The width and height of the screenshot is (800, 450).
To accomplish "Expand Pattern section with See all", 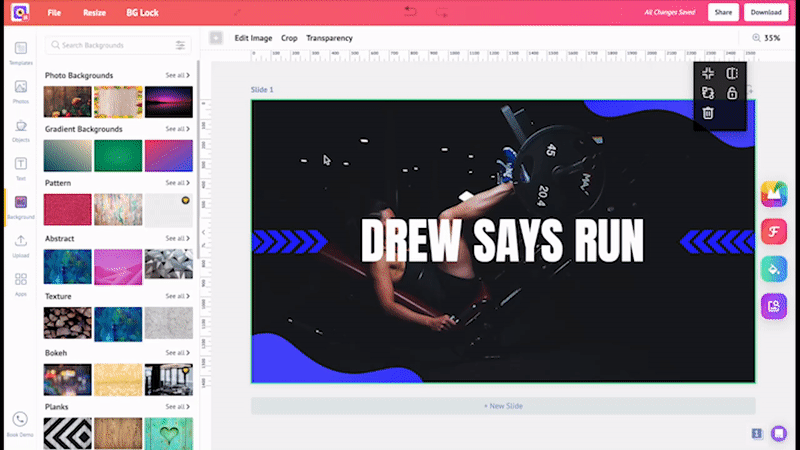I will pyautogui.click(x=178, y=183).
